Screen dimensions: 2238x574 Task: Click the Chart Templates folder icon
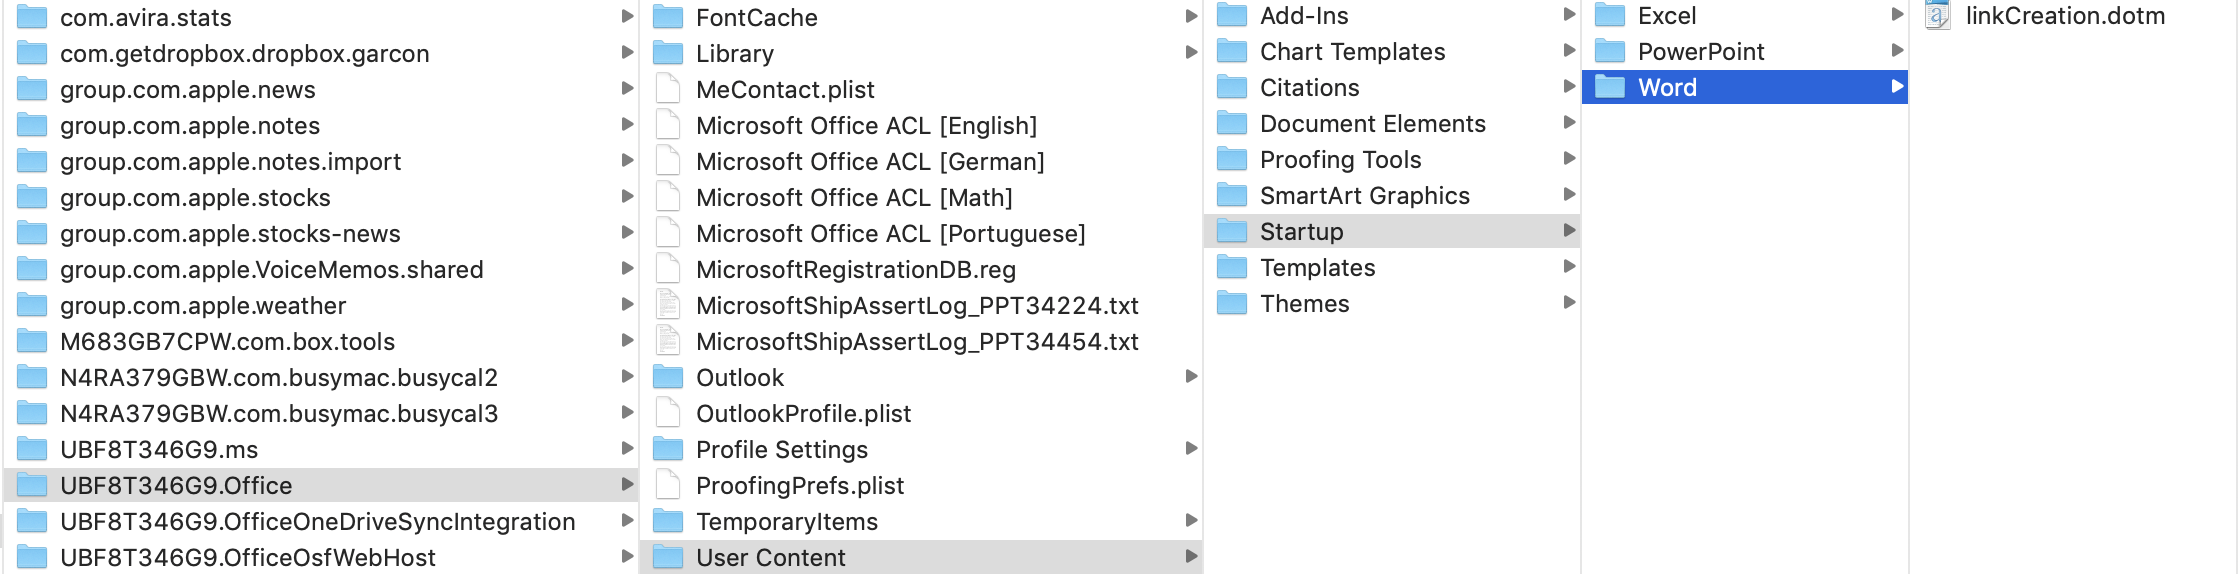coord(1232,51)
